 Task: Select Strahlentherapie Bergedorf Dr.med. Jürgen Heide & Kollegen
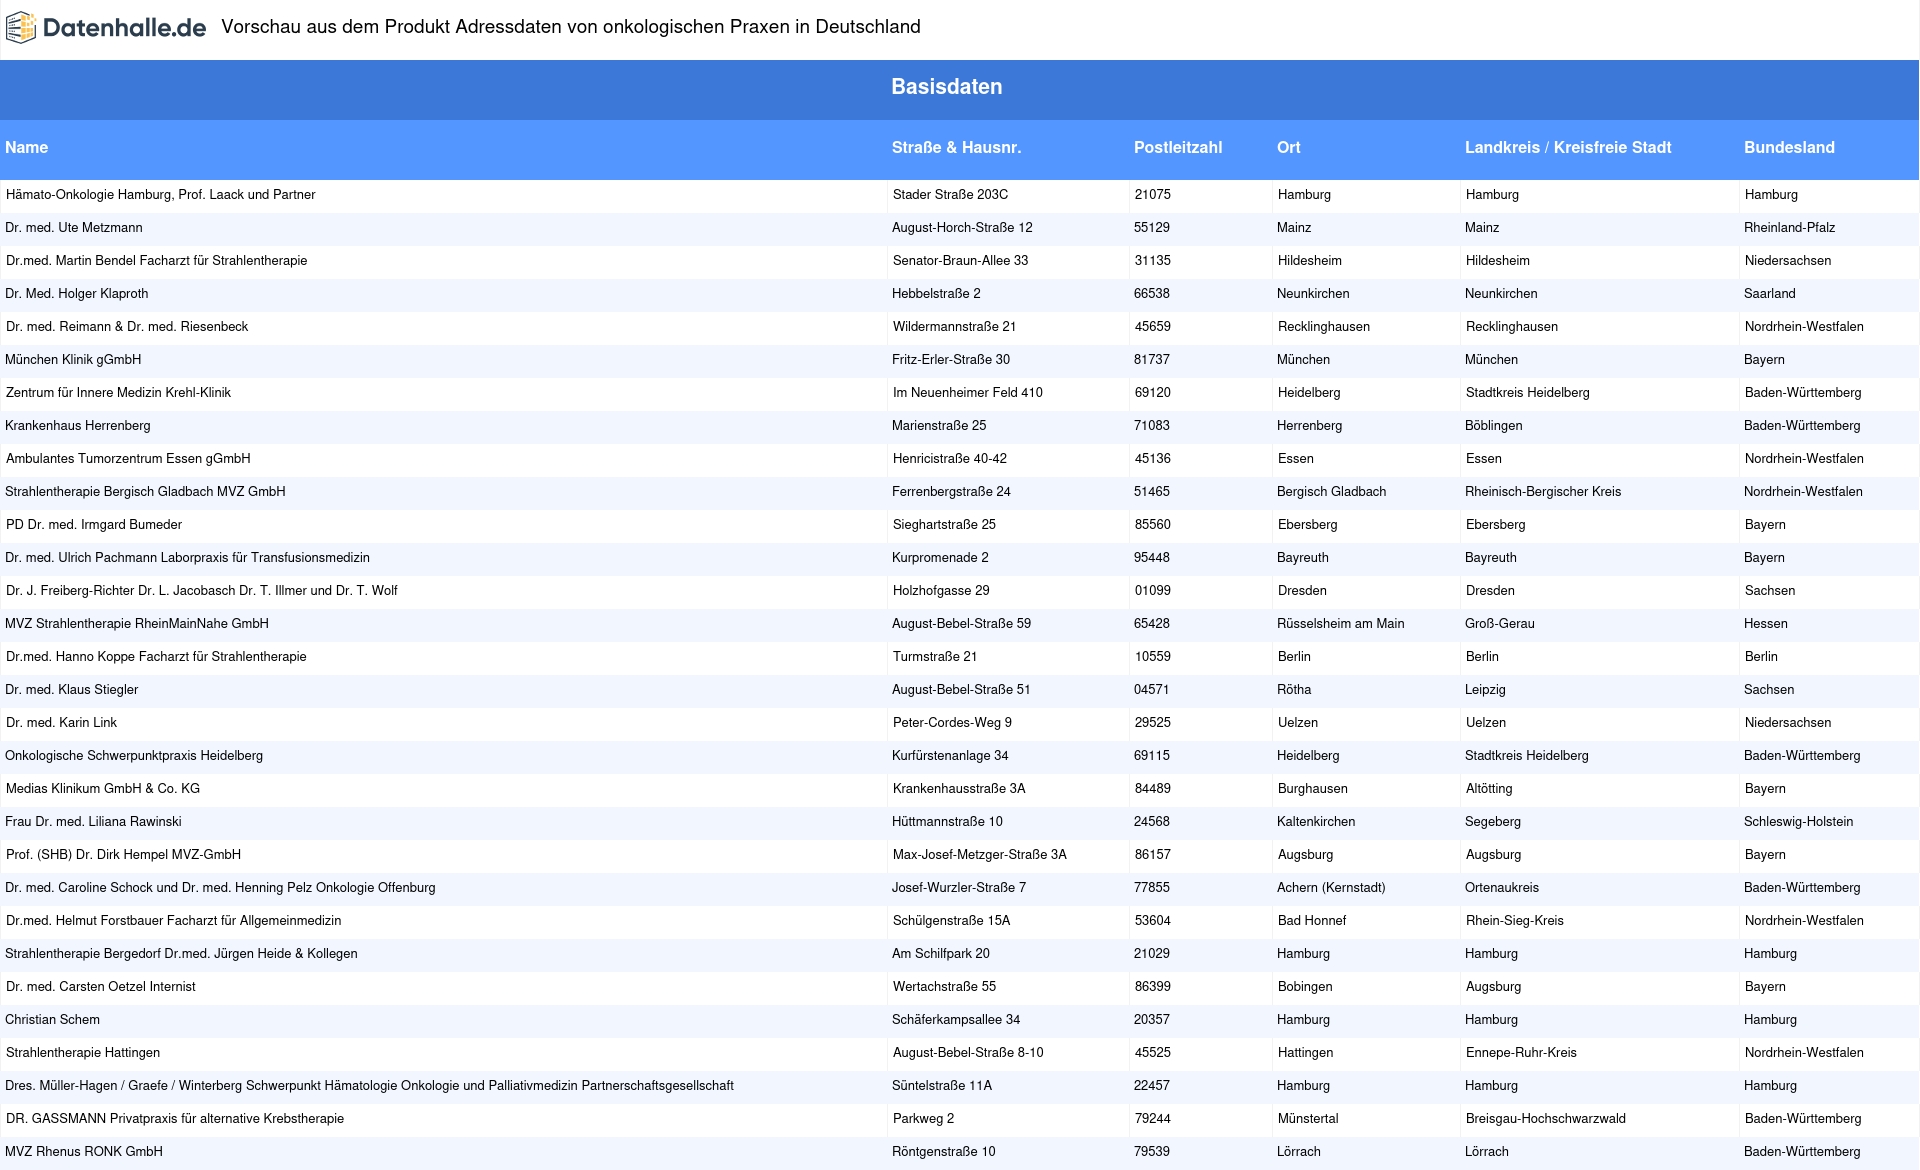pos(181,954)
